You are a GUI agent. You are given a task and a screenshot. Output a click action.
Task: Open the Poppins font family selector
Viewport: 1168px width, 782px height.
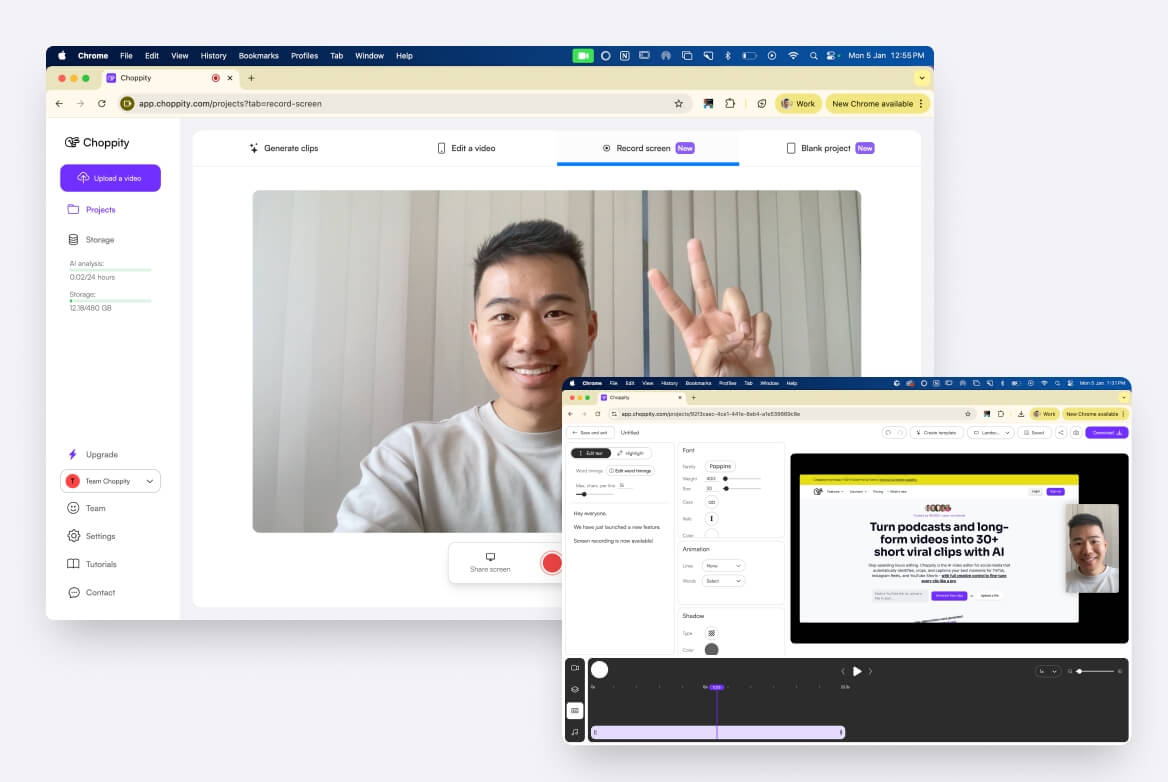720,466
